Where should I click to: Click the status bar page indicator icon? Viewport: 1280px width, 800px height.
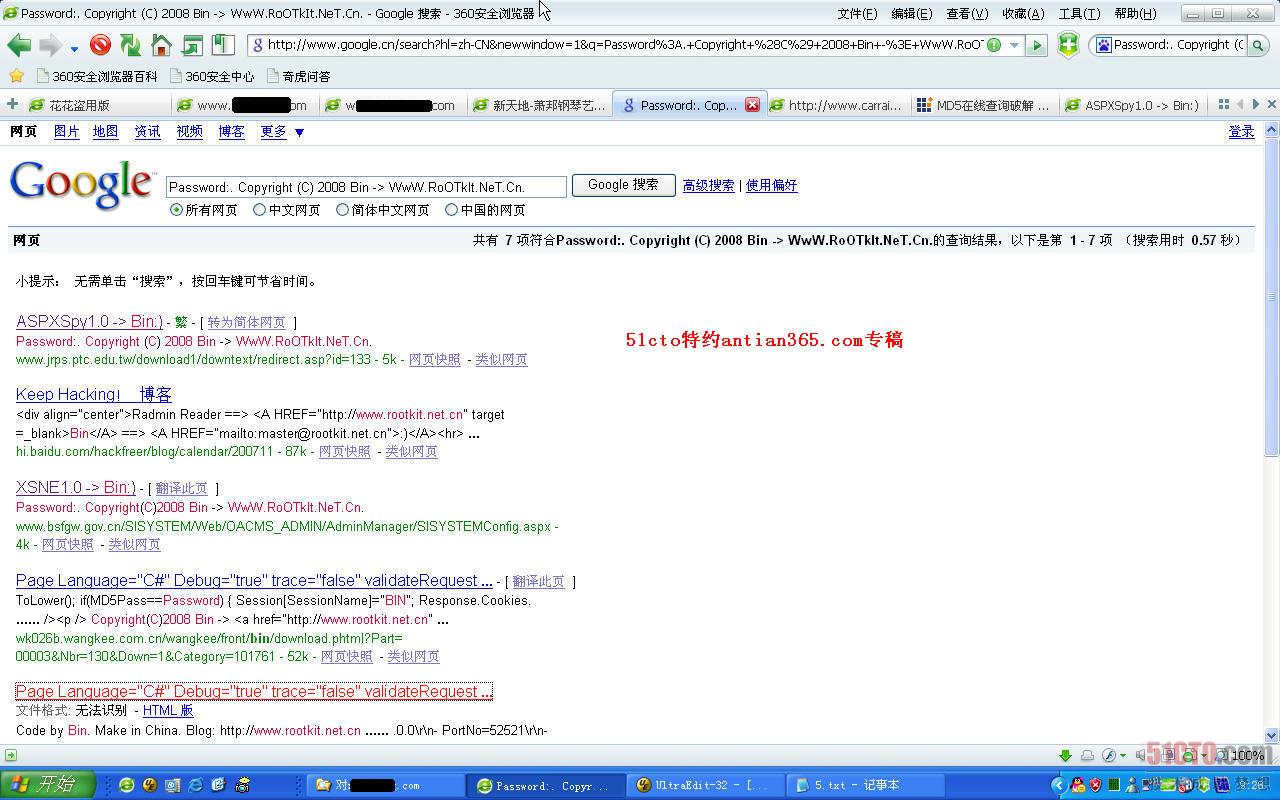(10, 756)
